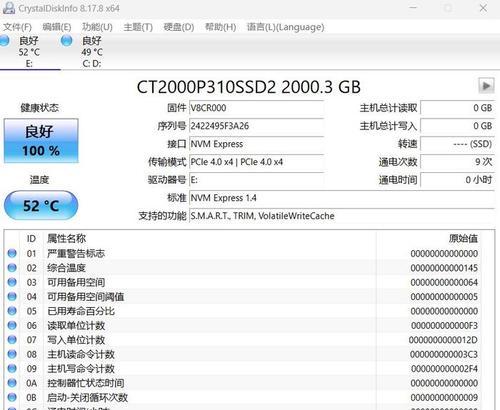This screenshot has height=410, width=500.
Task: Select attribute name 主机读命令计数
Action: [x=81, y=354]
